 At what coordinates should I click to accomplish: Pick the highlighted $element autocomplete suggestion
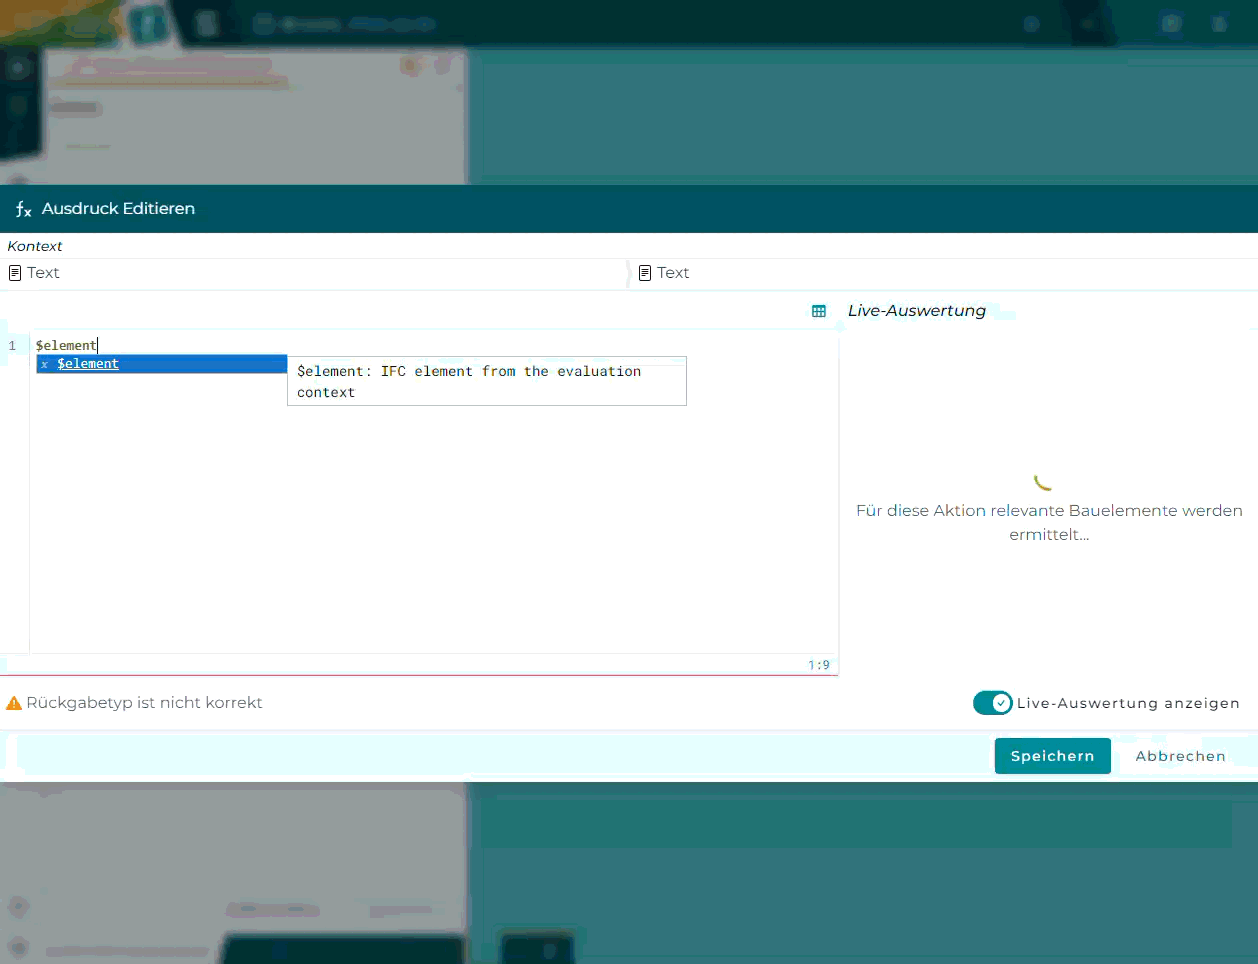point(162,364)
